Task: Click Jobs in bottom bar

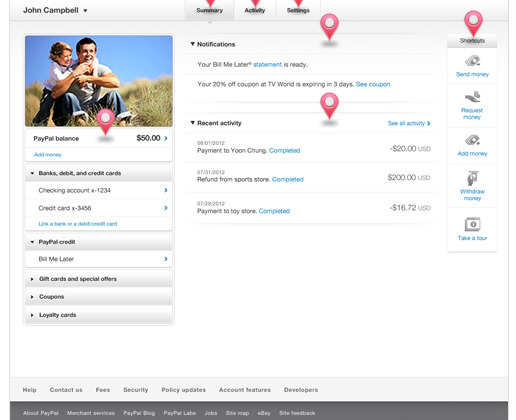Action: pyautogui.click(x=211, y=413)
